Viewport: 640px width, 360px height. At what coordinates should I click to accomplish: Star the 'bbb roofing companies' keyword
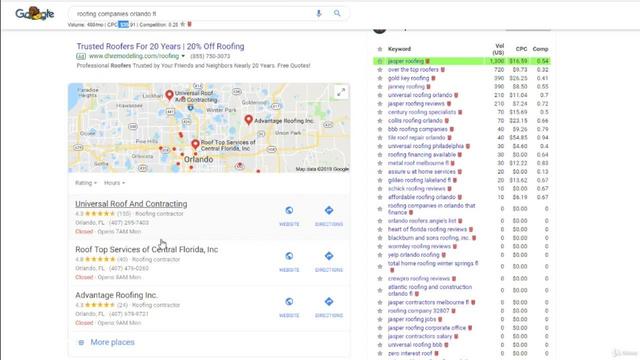tap(380, 129)
